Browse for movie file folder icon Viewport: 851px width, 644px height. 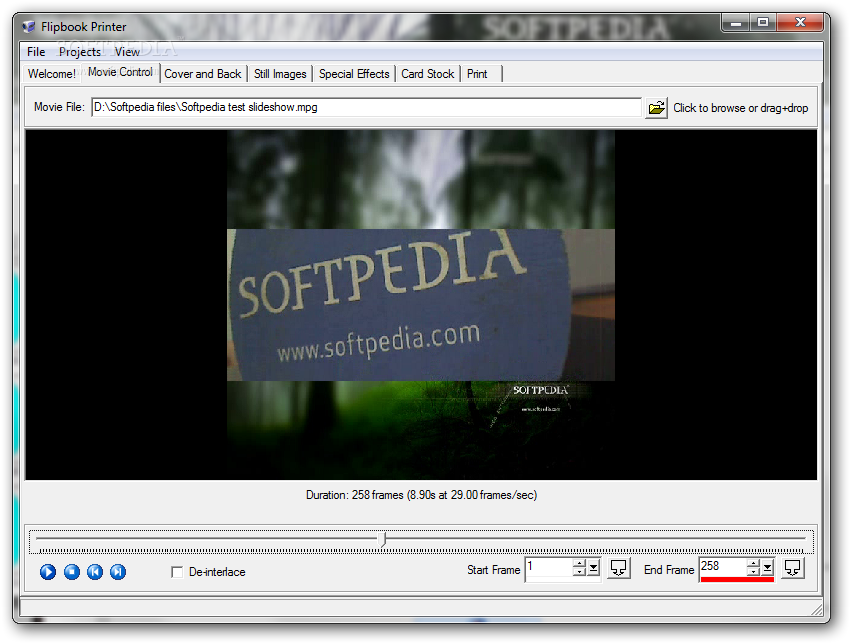(x=657, y=108)
